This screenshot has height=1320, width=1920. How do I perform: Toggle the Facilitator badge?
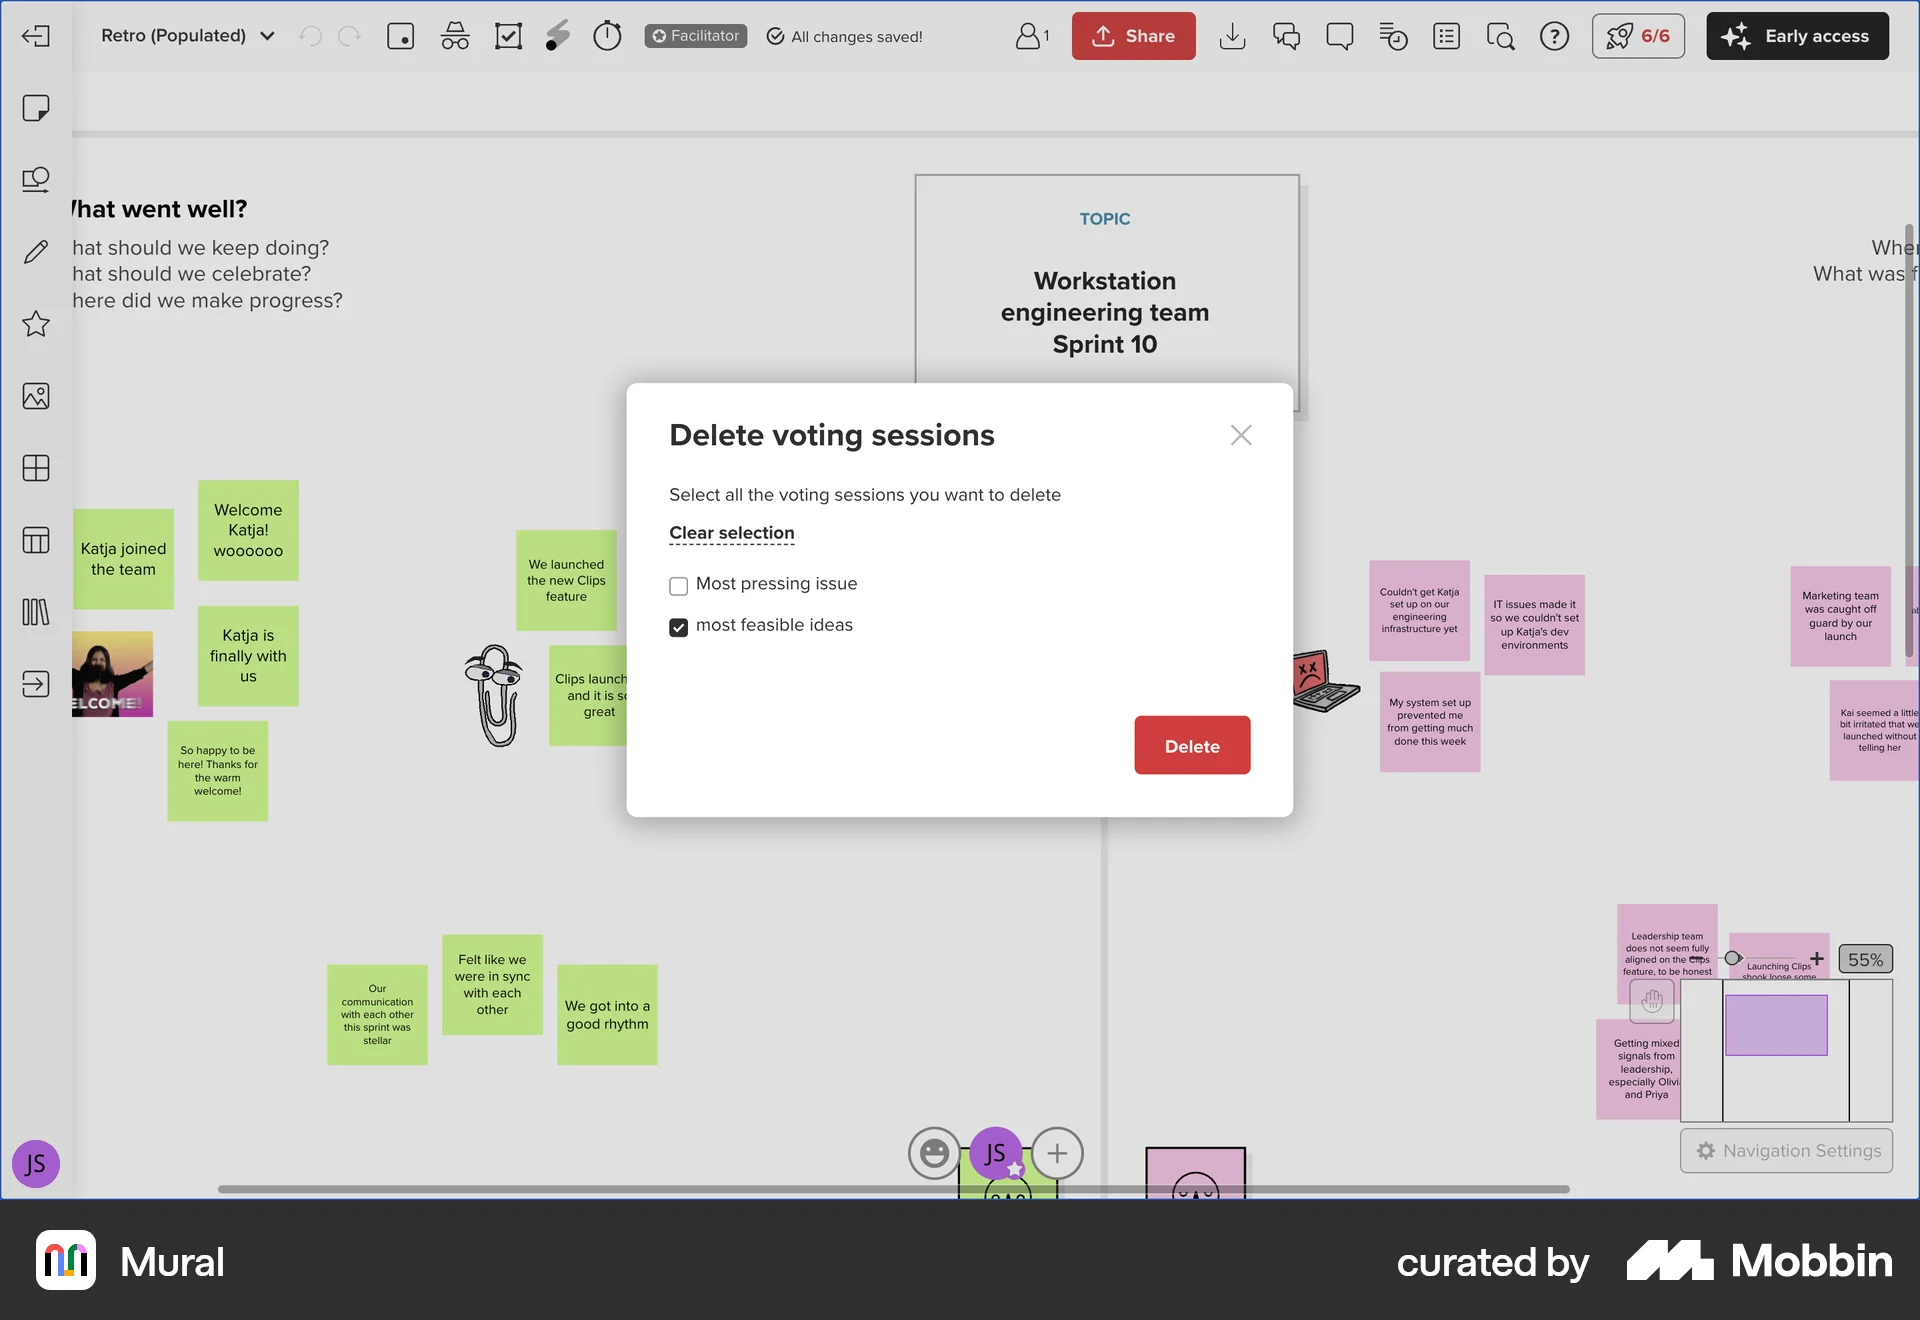(695, 36)
